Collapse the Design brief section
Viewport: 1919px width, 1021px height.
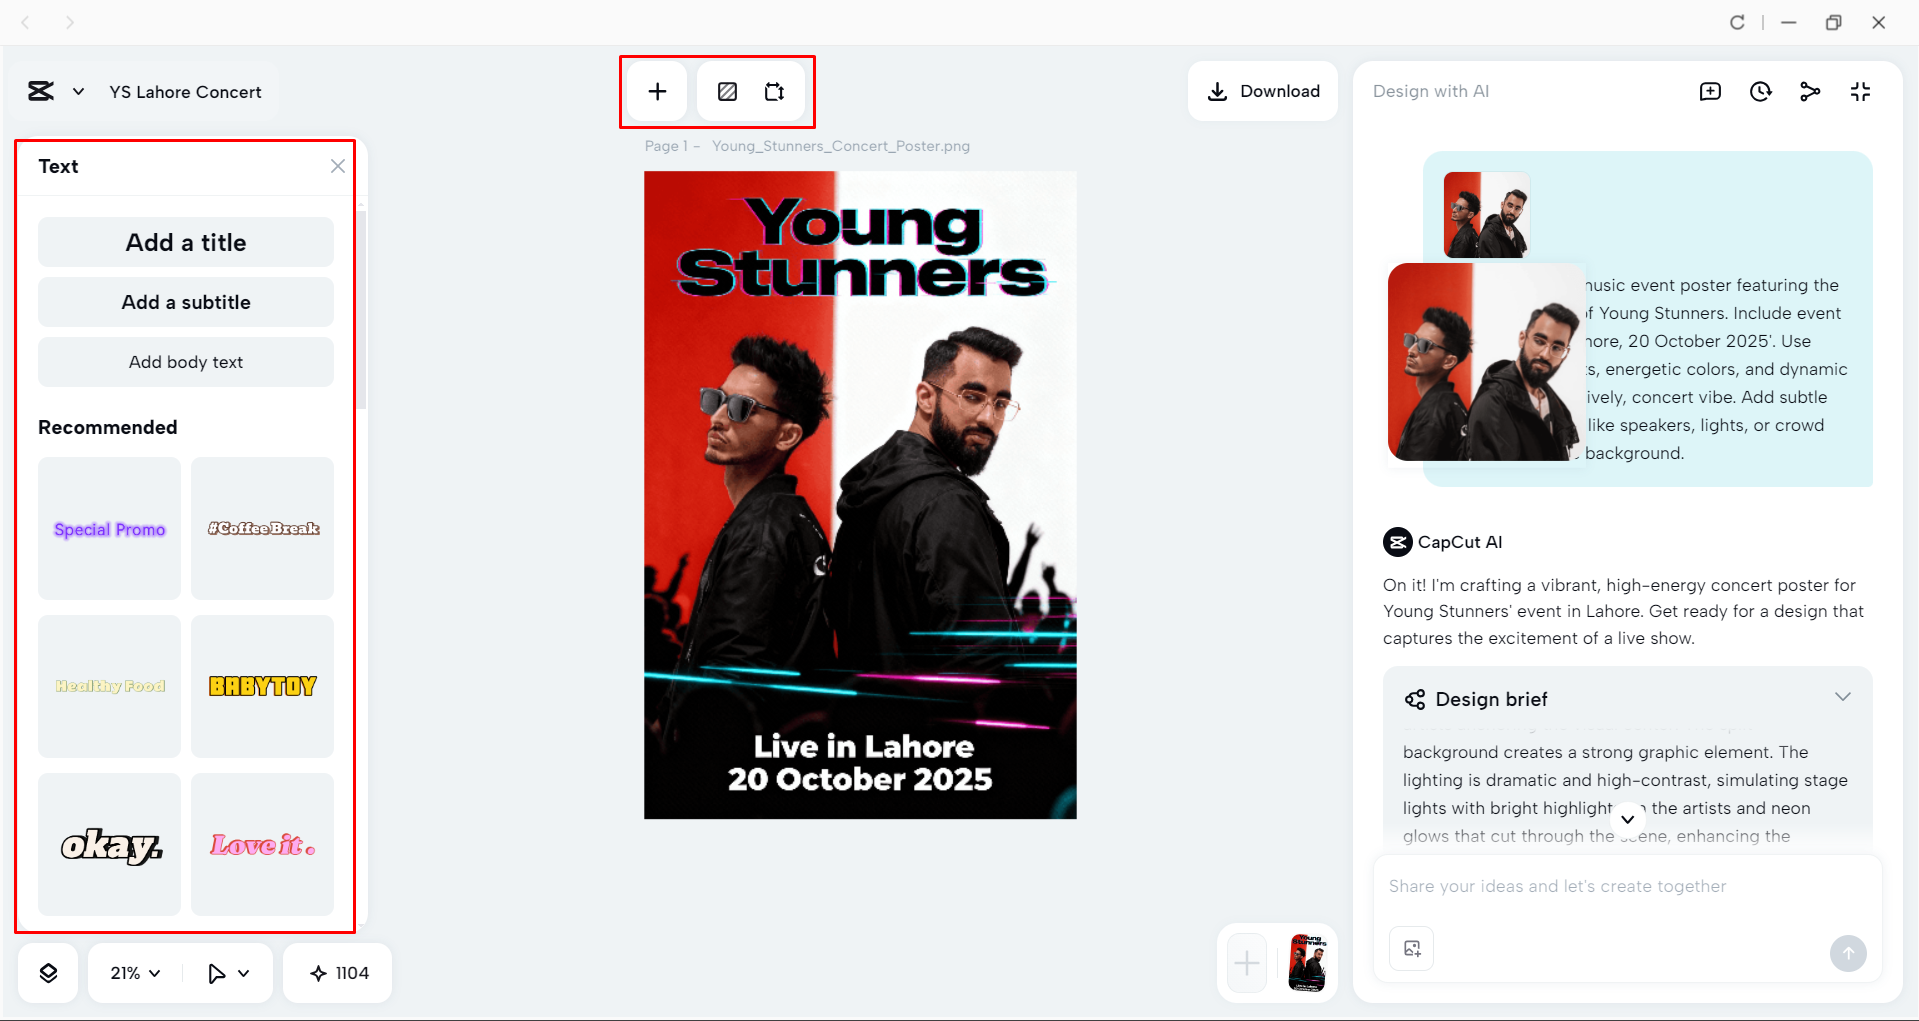[1843, 697]
